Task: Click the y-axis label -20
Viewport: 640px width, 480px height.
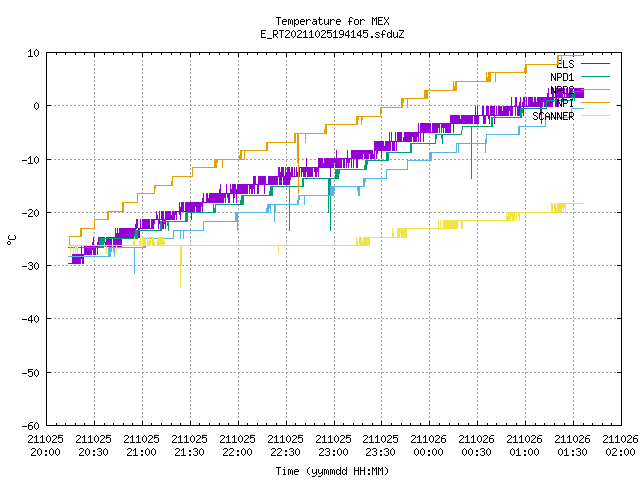Action: click(x=31, y=213)
